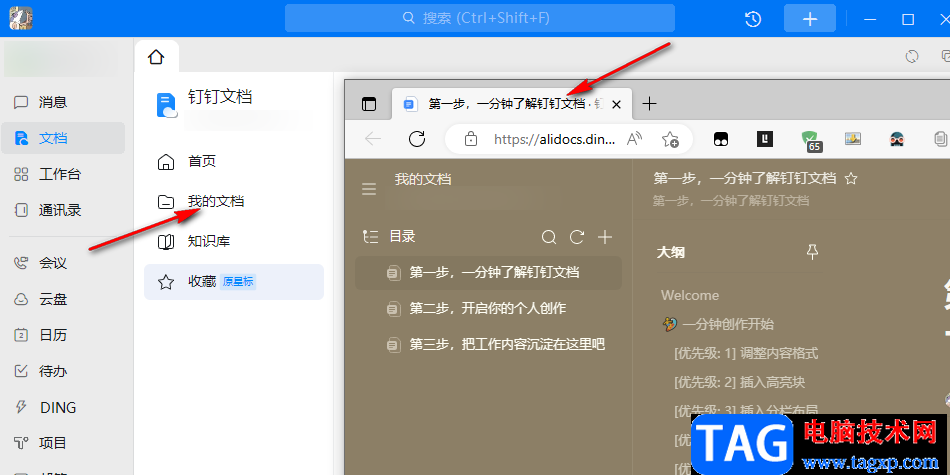Open 通讯录 contacts in the sidebar
Image resolution: width=950 pixels, height=475 pixels.
coord(63,210)
